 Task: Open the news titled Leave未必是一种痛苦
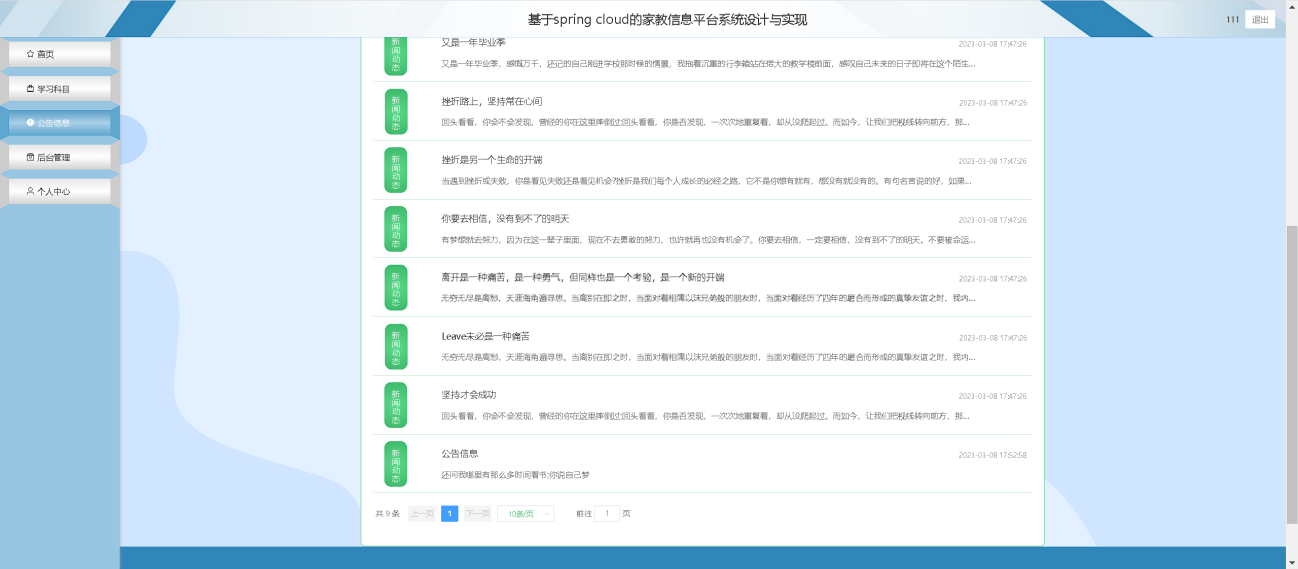[x=485, y=336]
